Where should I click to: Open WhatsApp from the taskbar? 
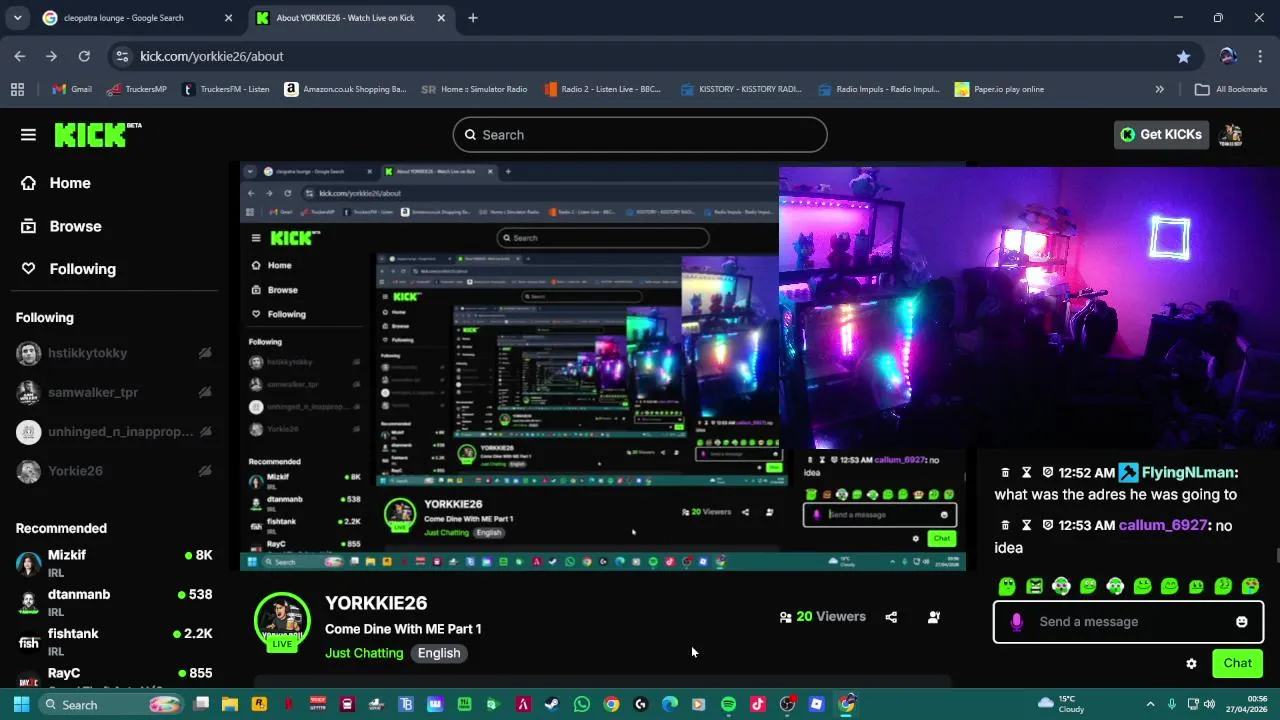[581, 704]
